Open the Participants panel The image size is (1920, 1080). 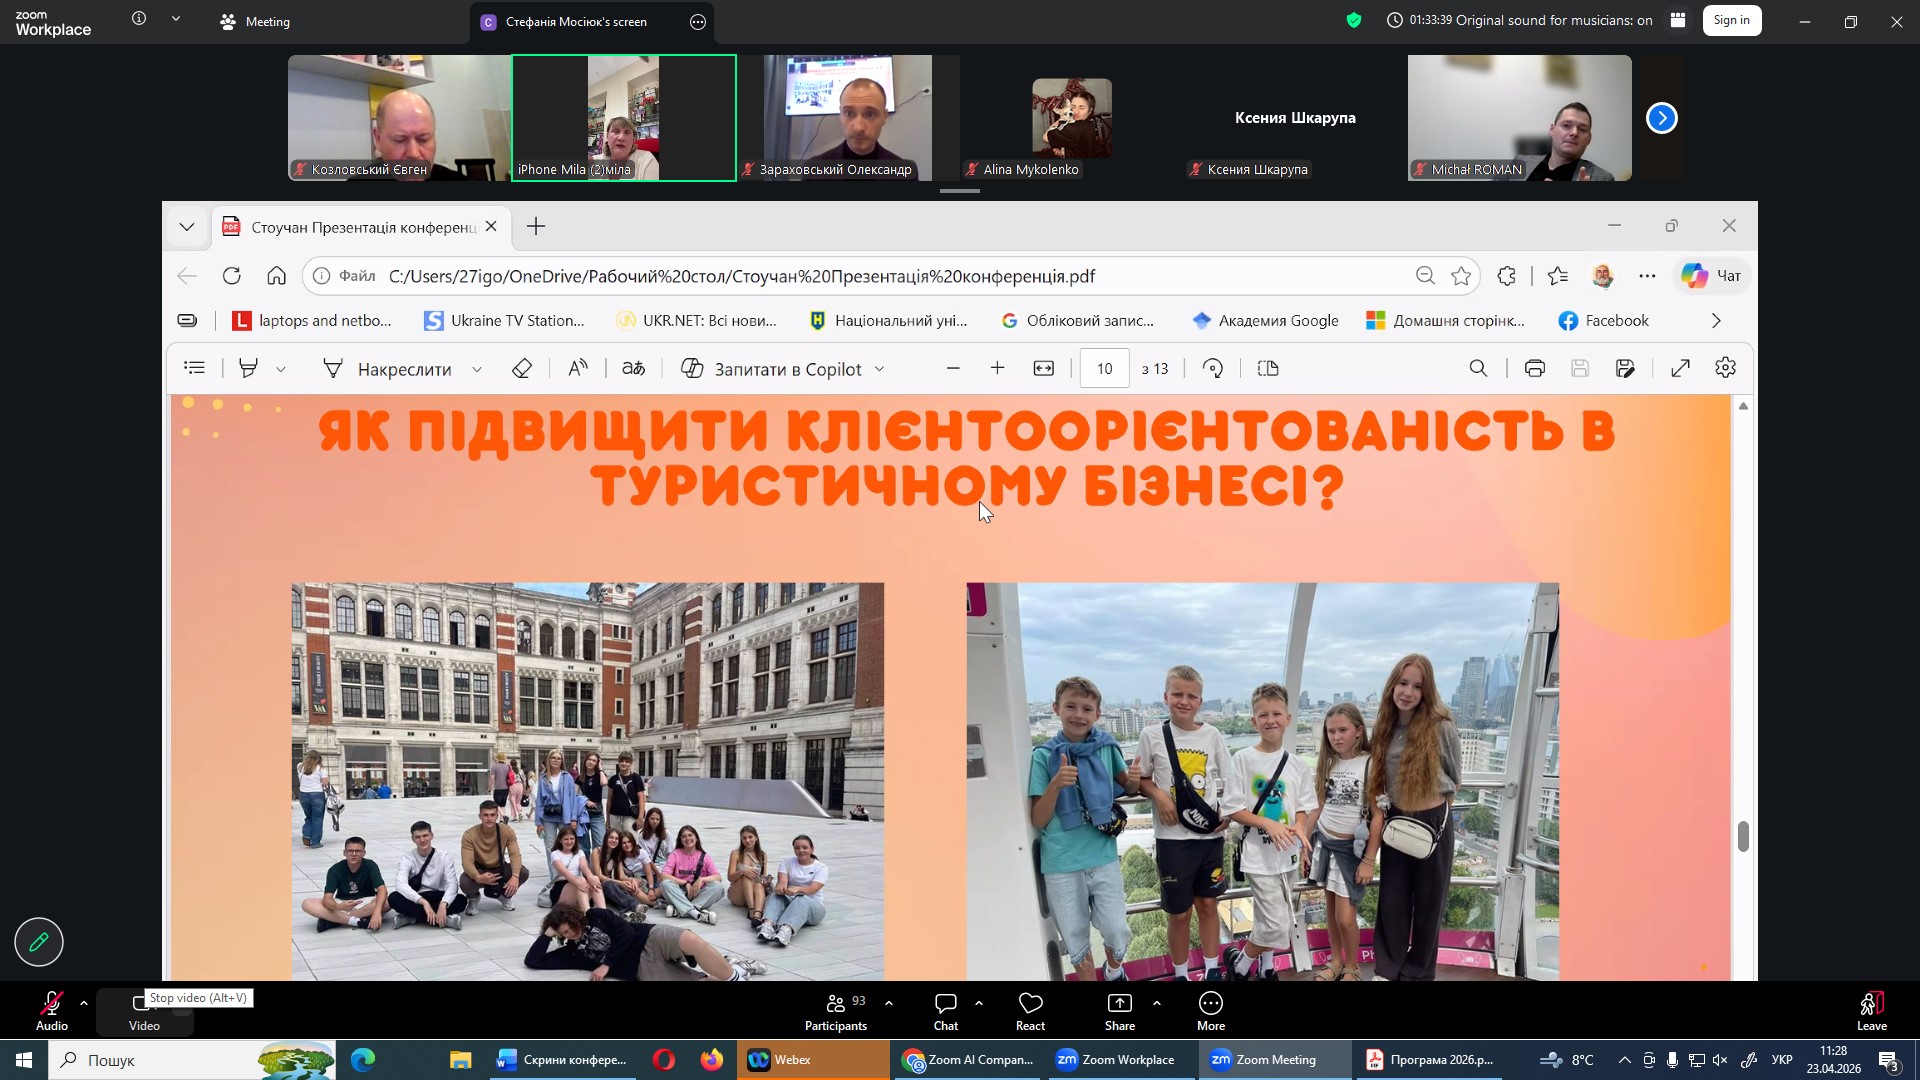point(836,1010)
